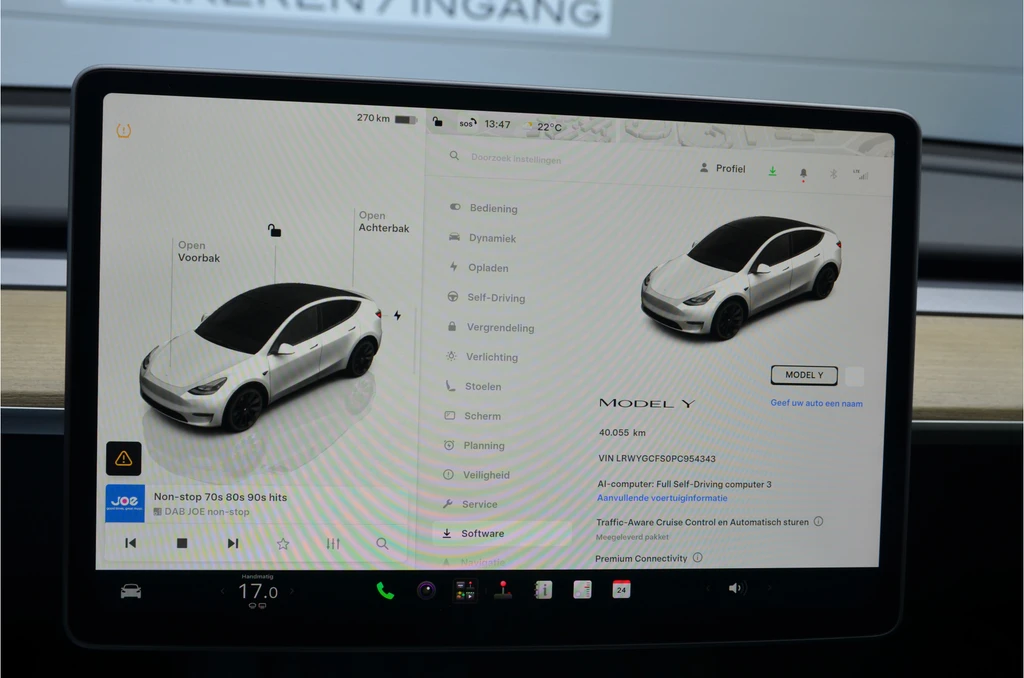Show info for Traffic-Aware Cruise Control

818,521
